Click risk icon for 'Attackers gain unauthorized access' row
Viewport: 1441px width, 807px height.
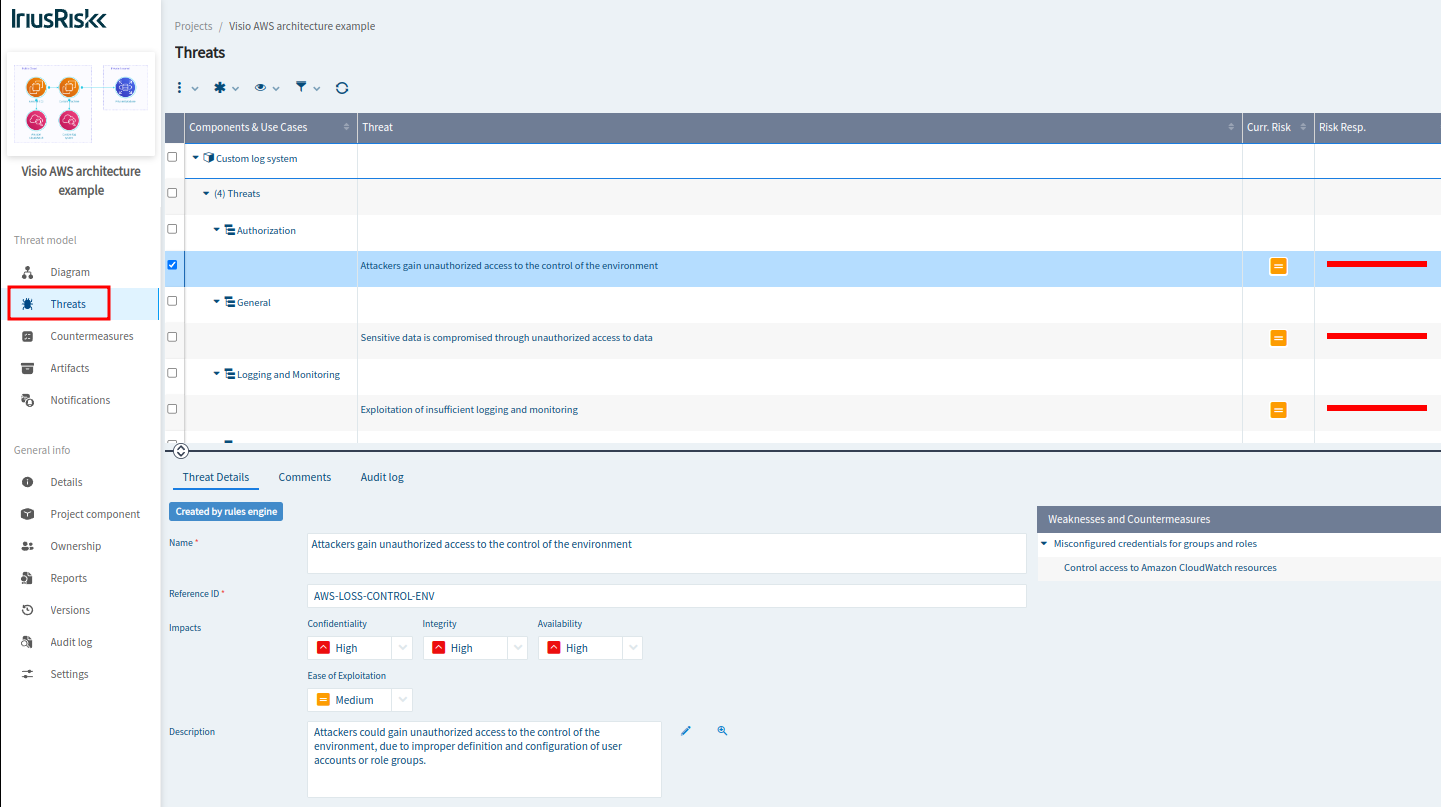point(1278,266)
